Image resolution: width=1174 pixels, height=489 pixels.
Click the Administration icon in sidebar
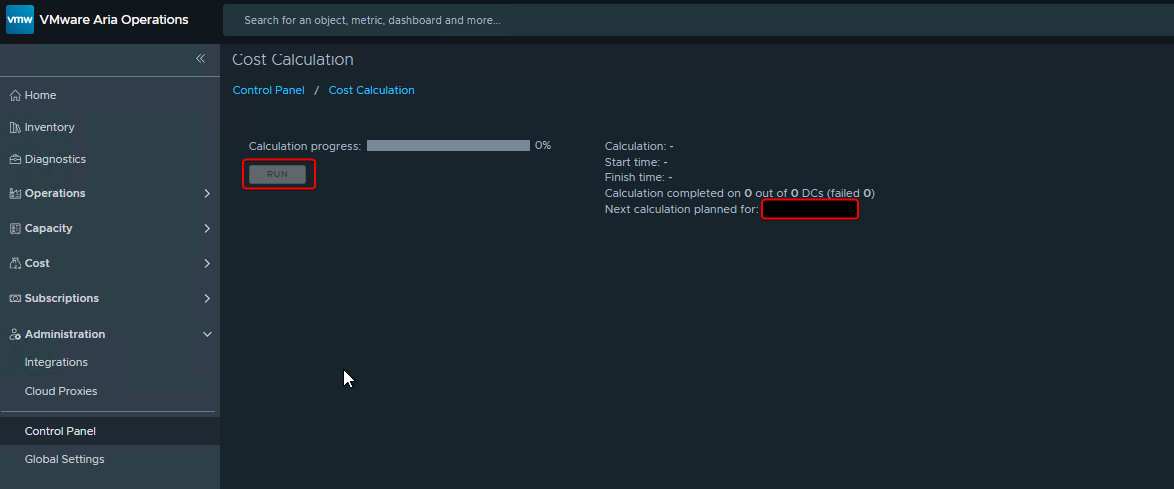pos(15,335)
